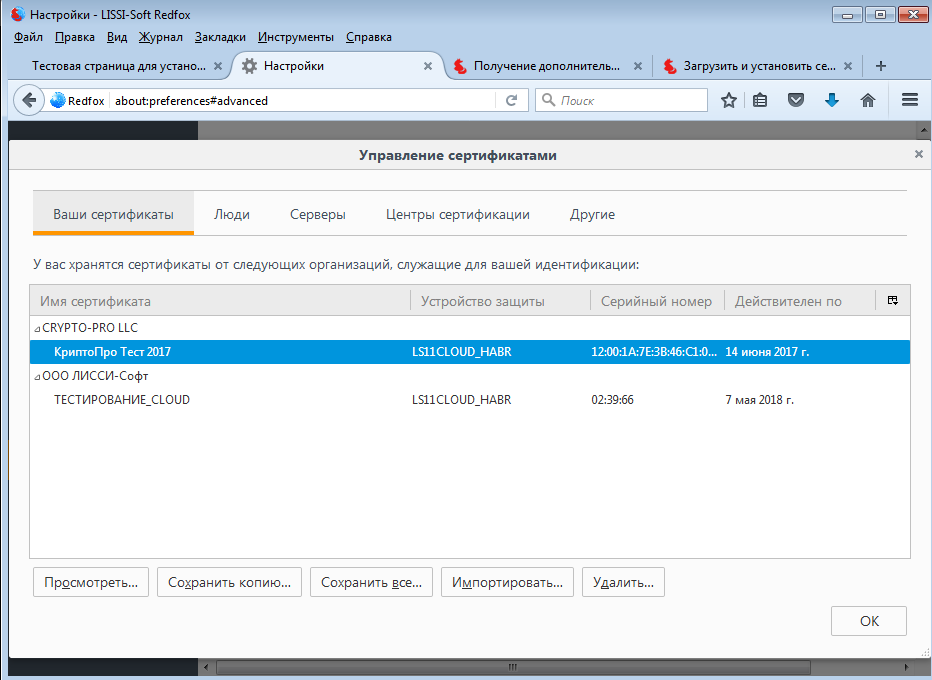Click the Удалить... button
The image size is (932, 680).
pyautogui.click(x=624, y=582)
